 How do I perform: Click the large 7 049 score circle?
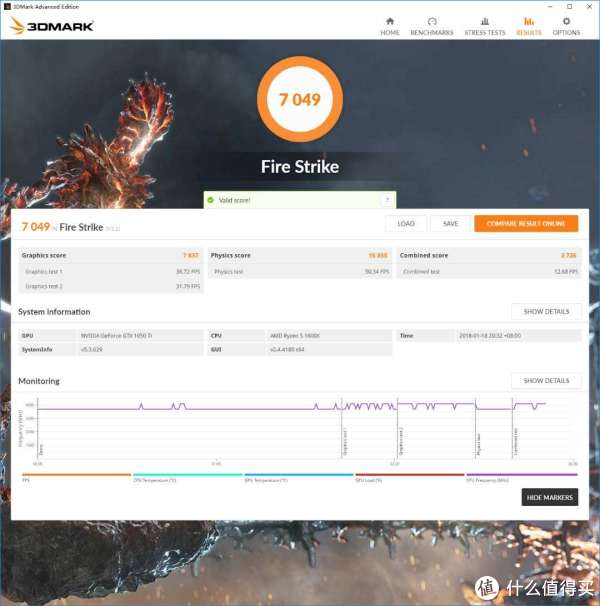coord(300,99)
